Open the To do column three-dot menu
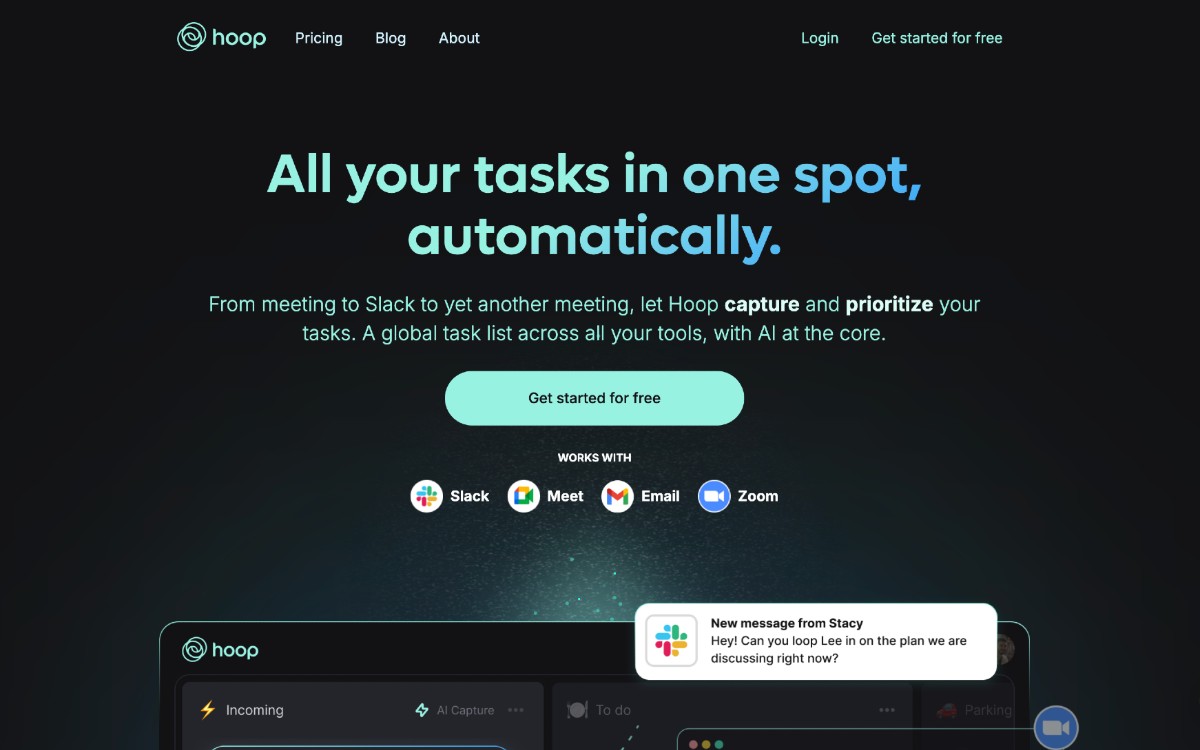 (x=887, y=710)
